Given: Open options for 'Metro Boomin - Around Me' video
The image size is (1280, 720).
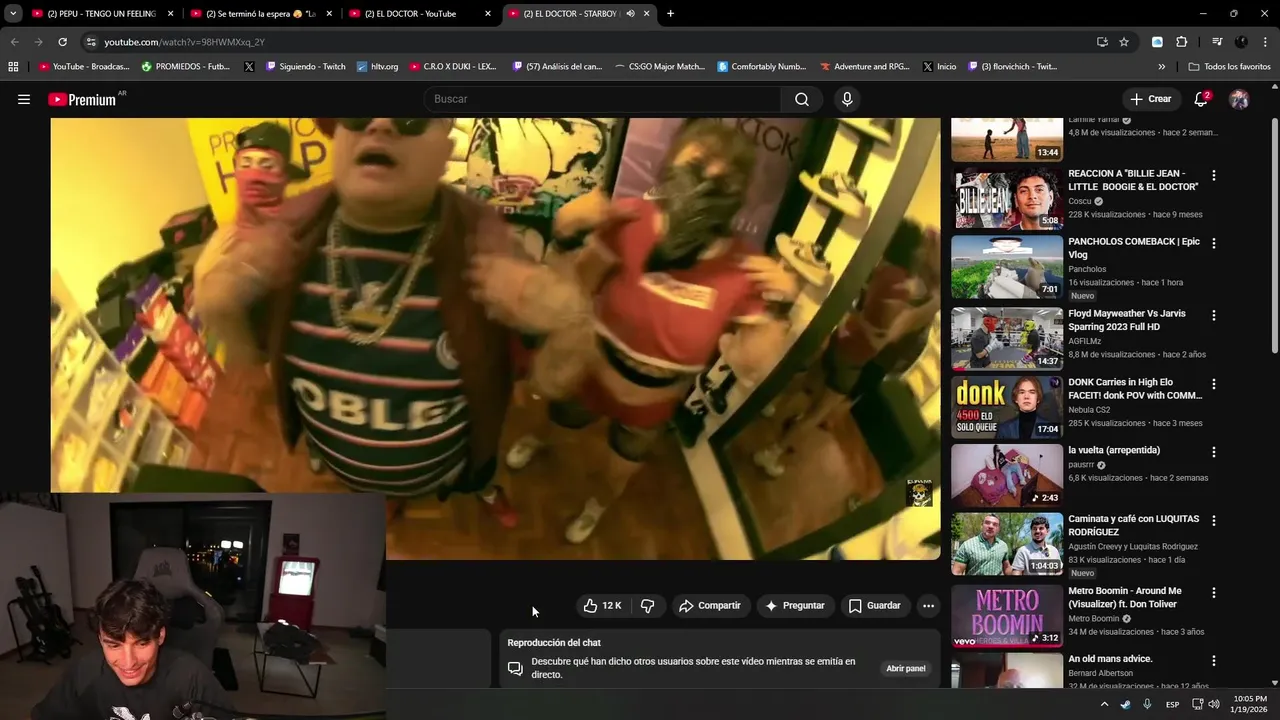Looking at the screenshot, I should [1214, 593].
